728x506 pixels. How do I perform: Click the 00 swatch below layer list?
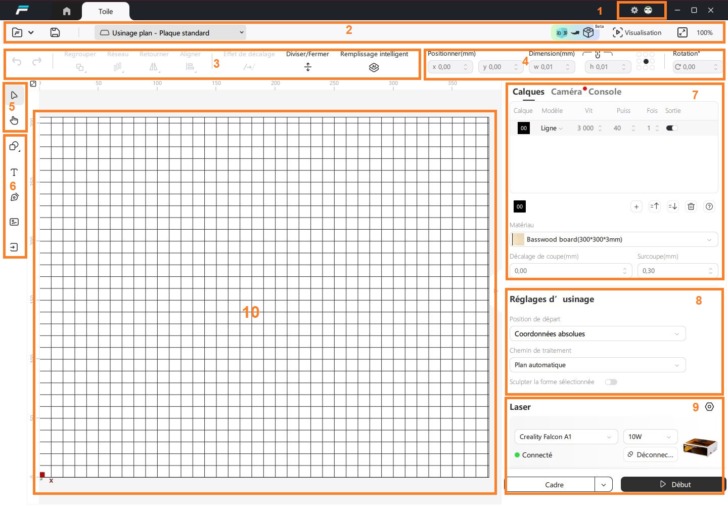click(x=520, y=207)
